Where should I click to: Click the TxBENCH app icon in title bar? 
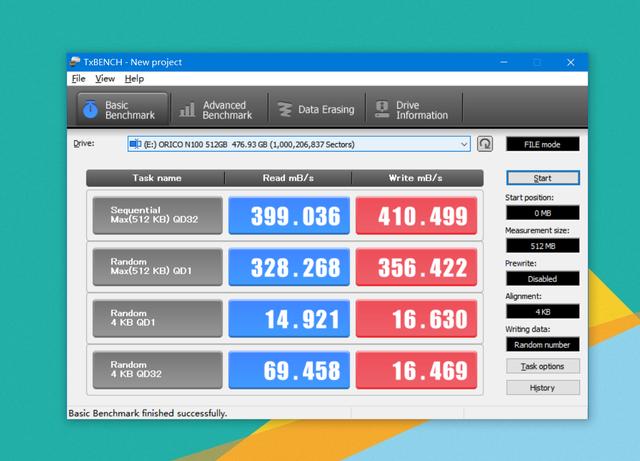(x=75, y=62)
